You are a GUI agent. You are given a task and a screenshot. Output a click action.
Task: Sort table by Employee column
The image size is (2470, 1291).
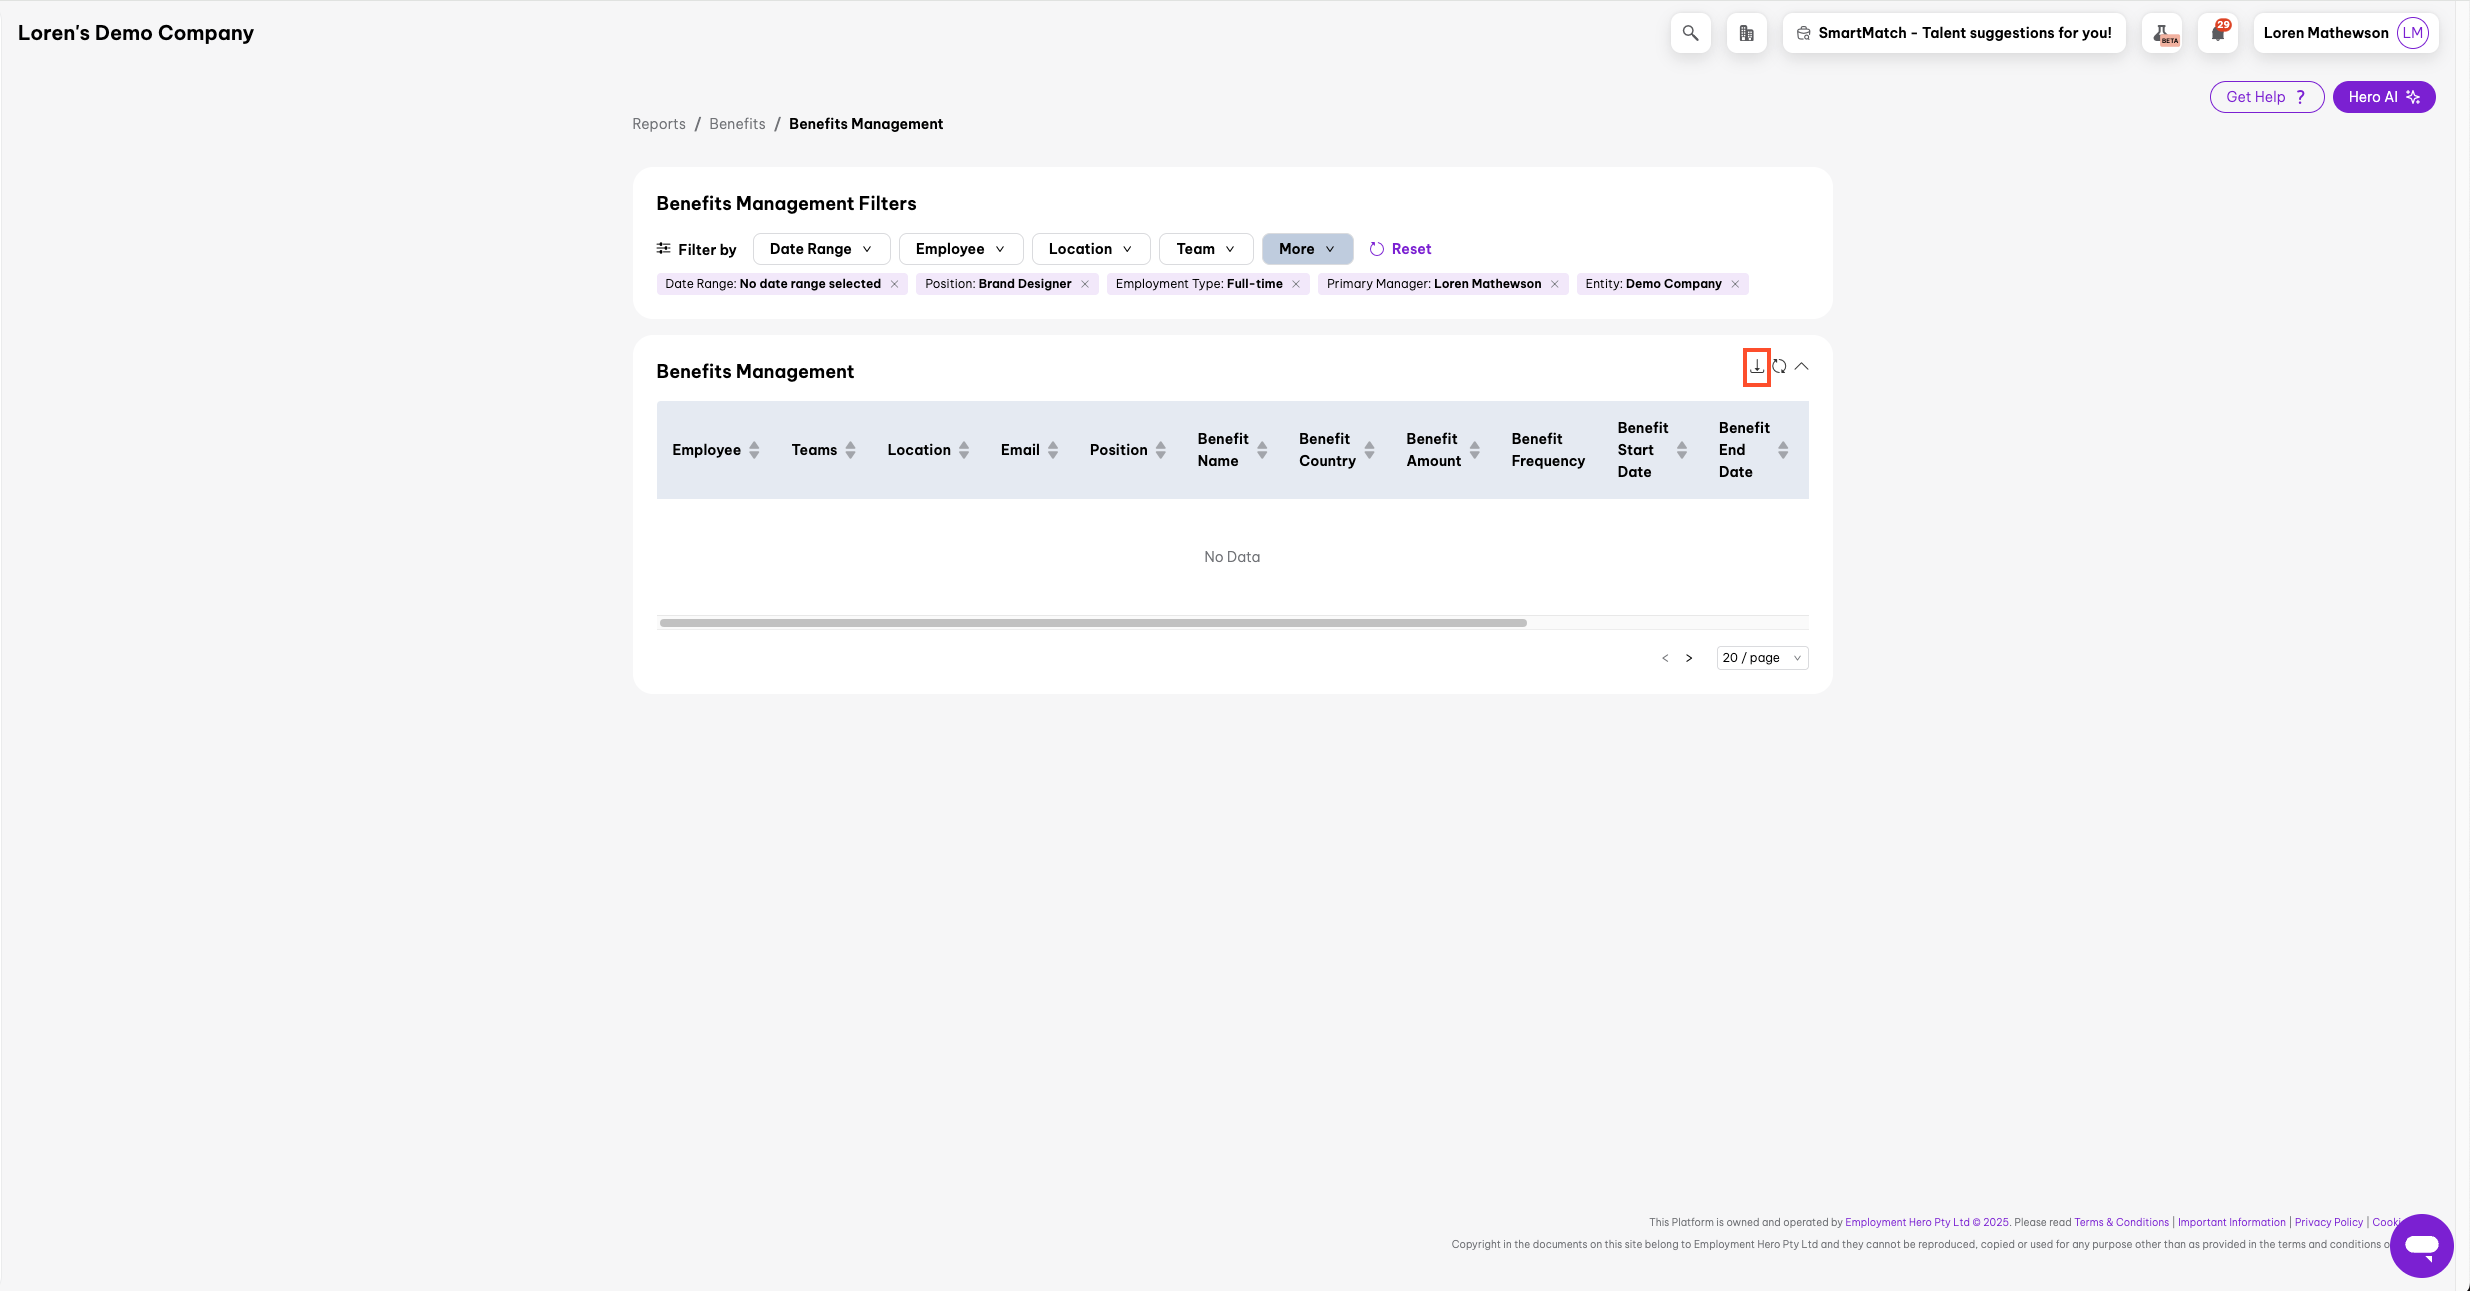pos(754,450)
